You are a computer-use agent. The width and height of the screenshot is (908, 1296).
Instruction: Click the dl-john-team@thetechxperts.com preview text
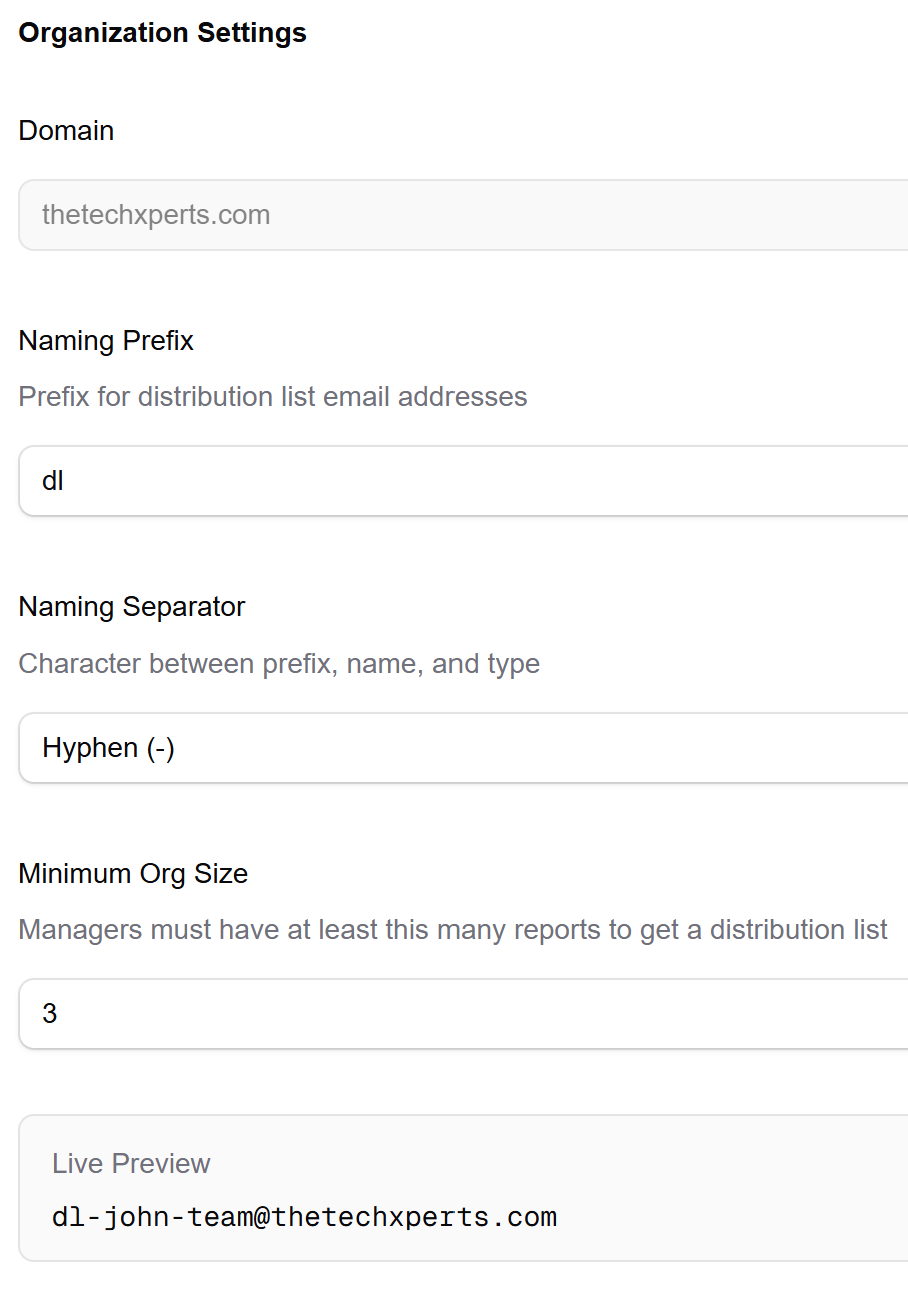305,1216
